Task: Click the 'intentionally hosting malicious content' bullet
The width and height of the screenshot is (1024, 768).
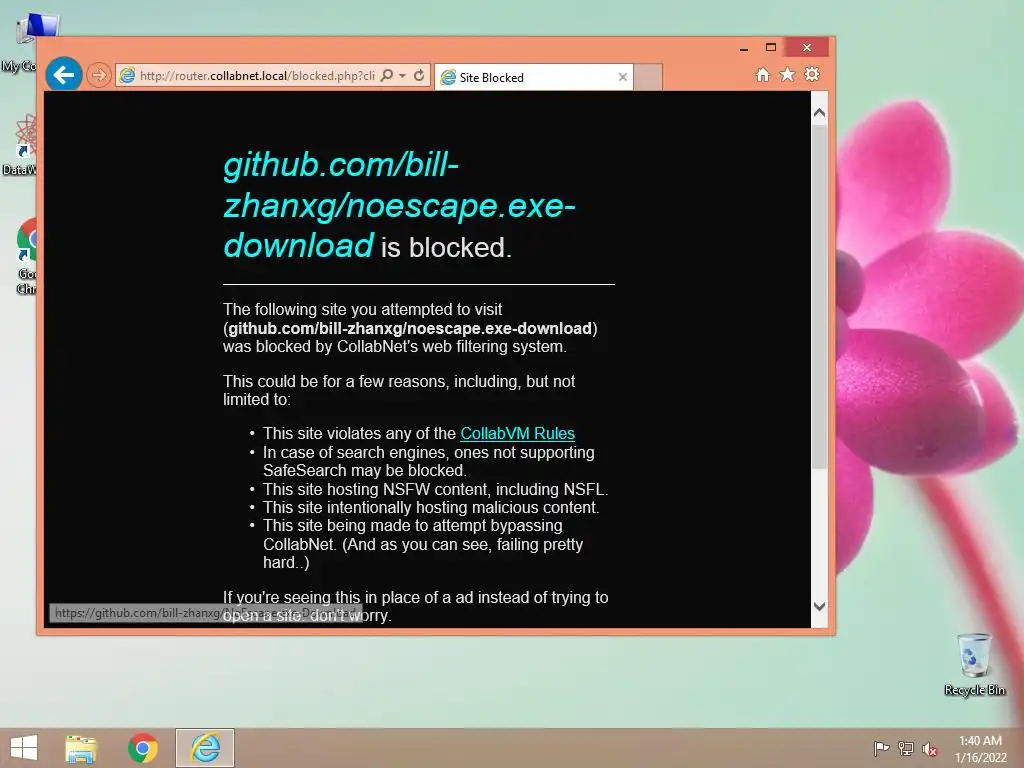Action: tap(431, 507)
